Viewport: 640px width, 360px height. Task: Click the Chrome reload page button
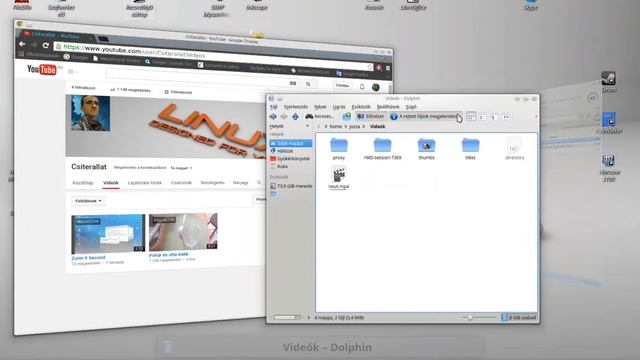[x=46, y=45]
